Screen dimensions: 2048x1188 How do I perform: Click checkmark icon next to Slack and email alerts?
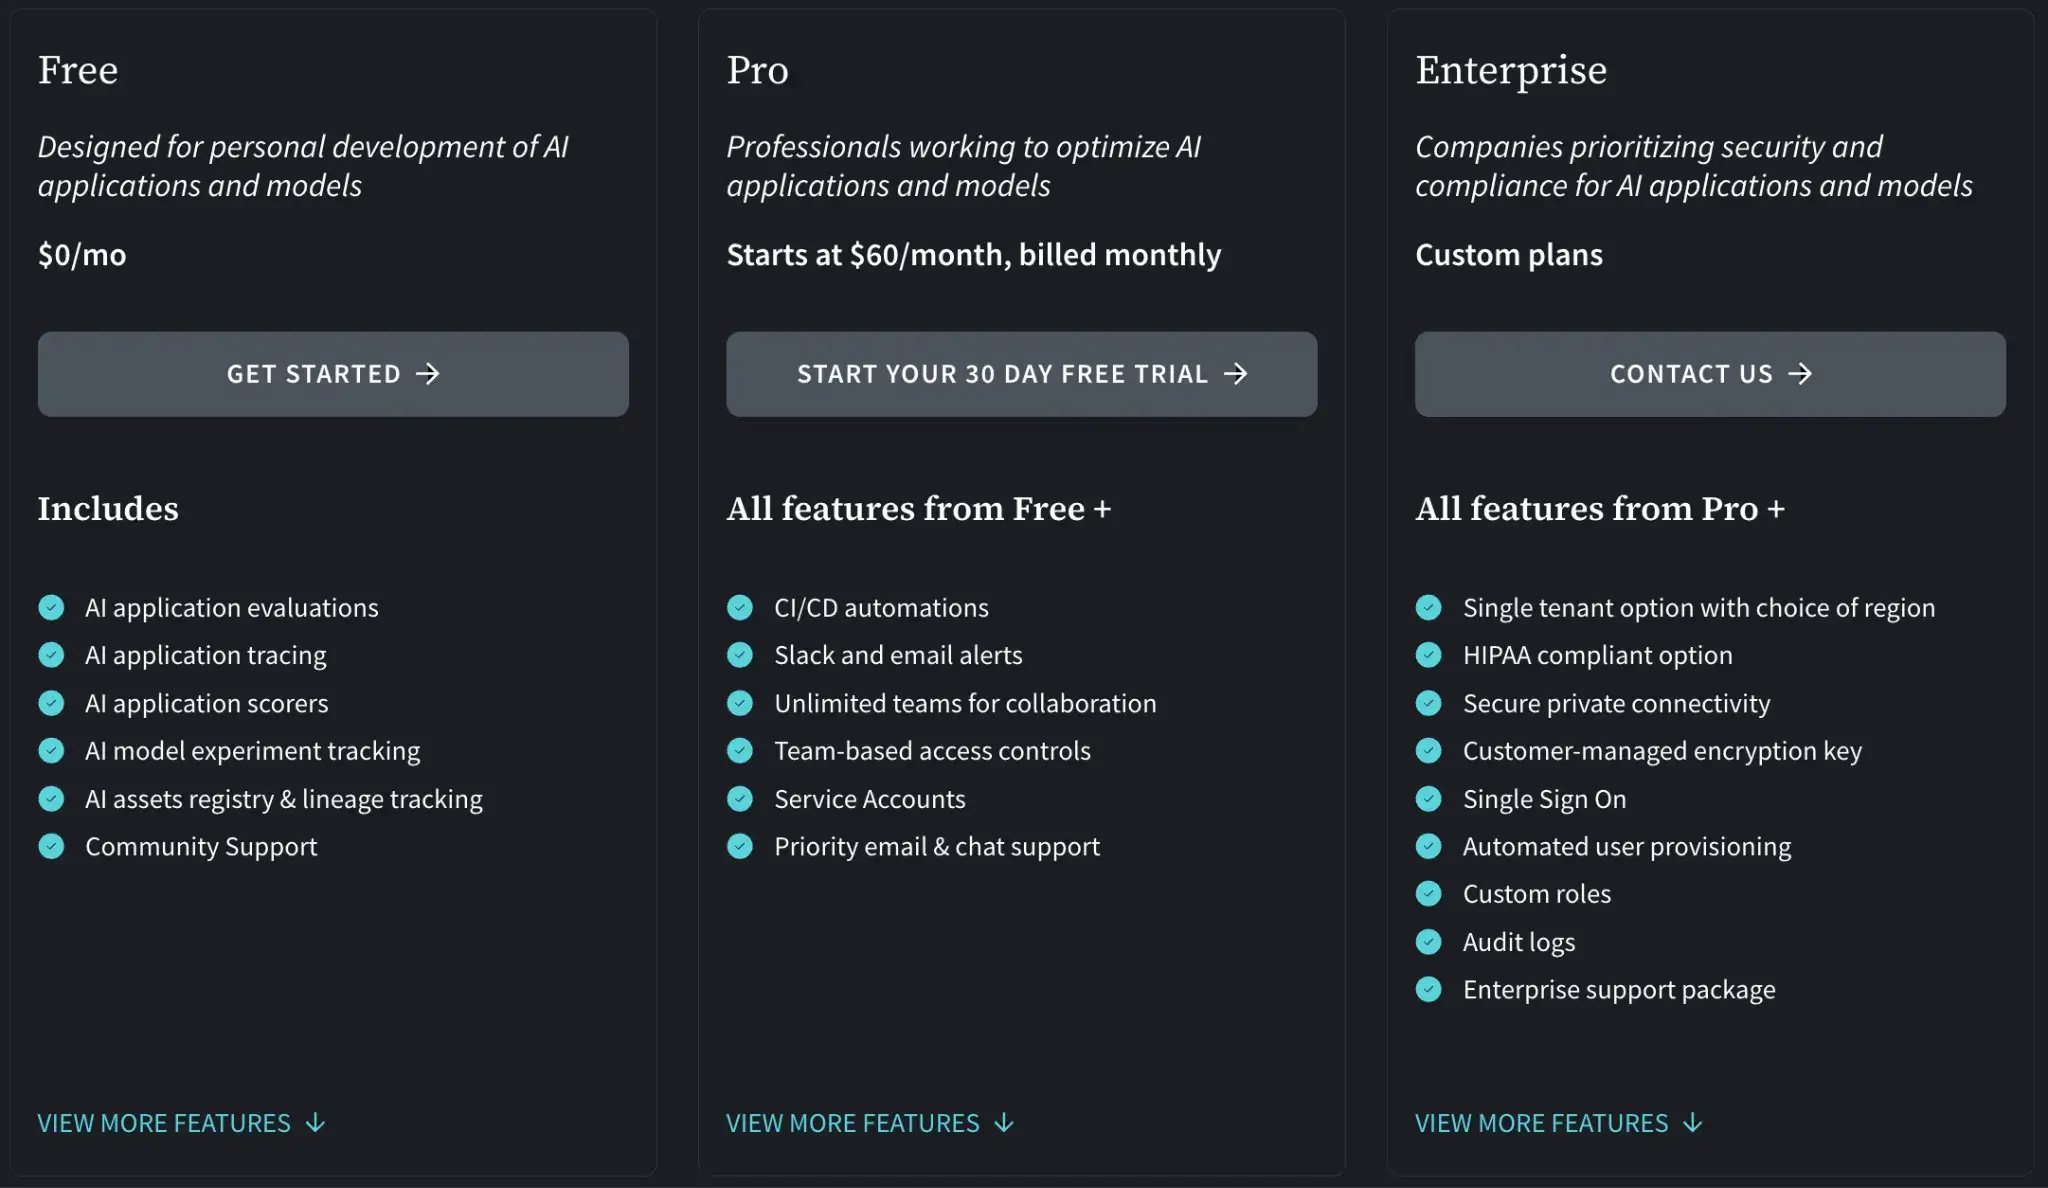point(740,655)
